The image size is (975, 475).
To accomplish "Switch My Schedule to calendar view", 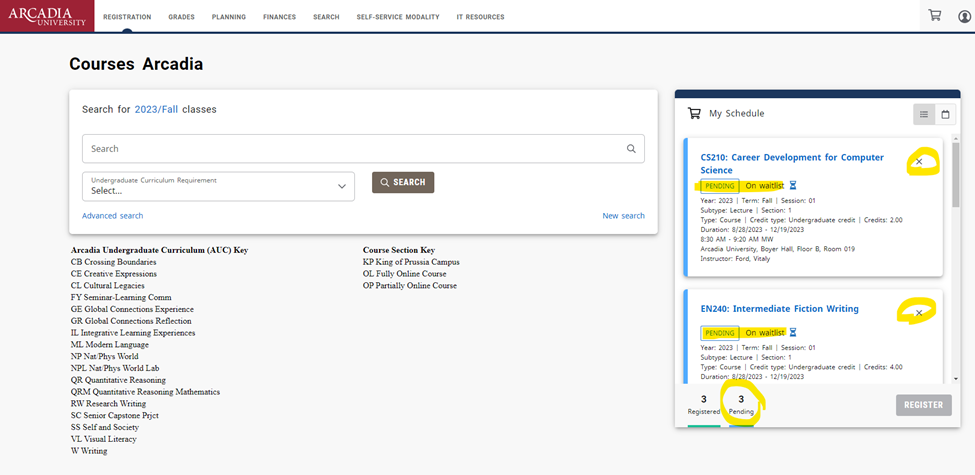I will click(x=945, y=114).
